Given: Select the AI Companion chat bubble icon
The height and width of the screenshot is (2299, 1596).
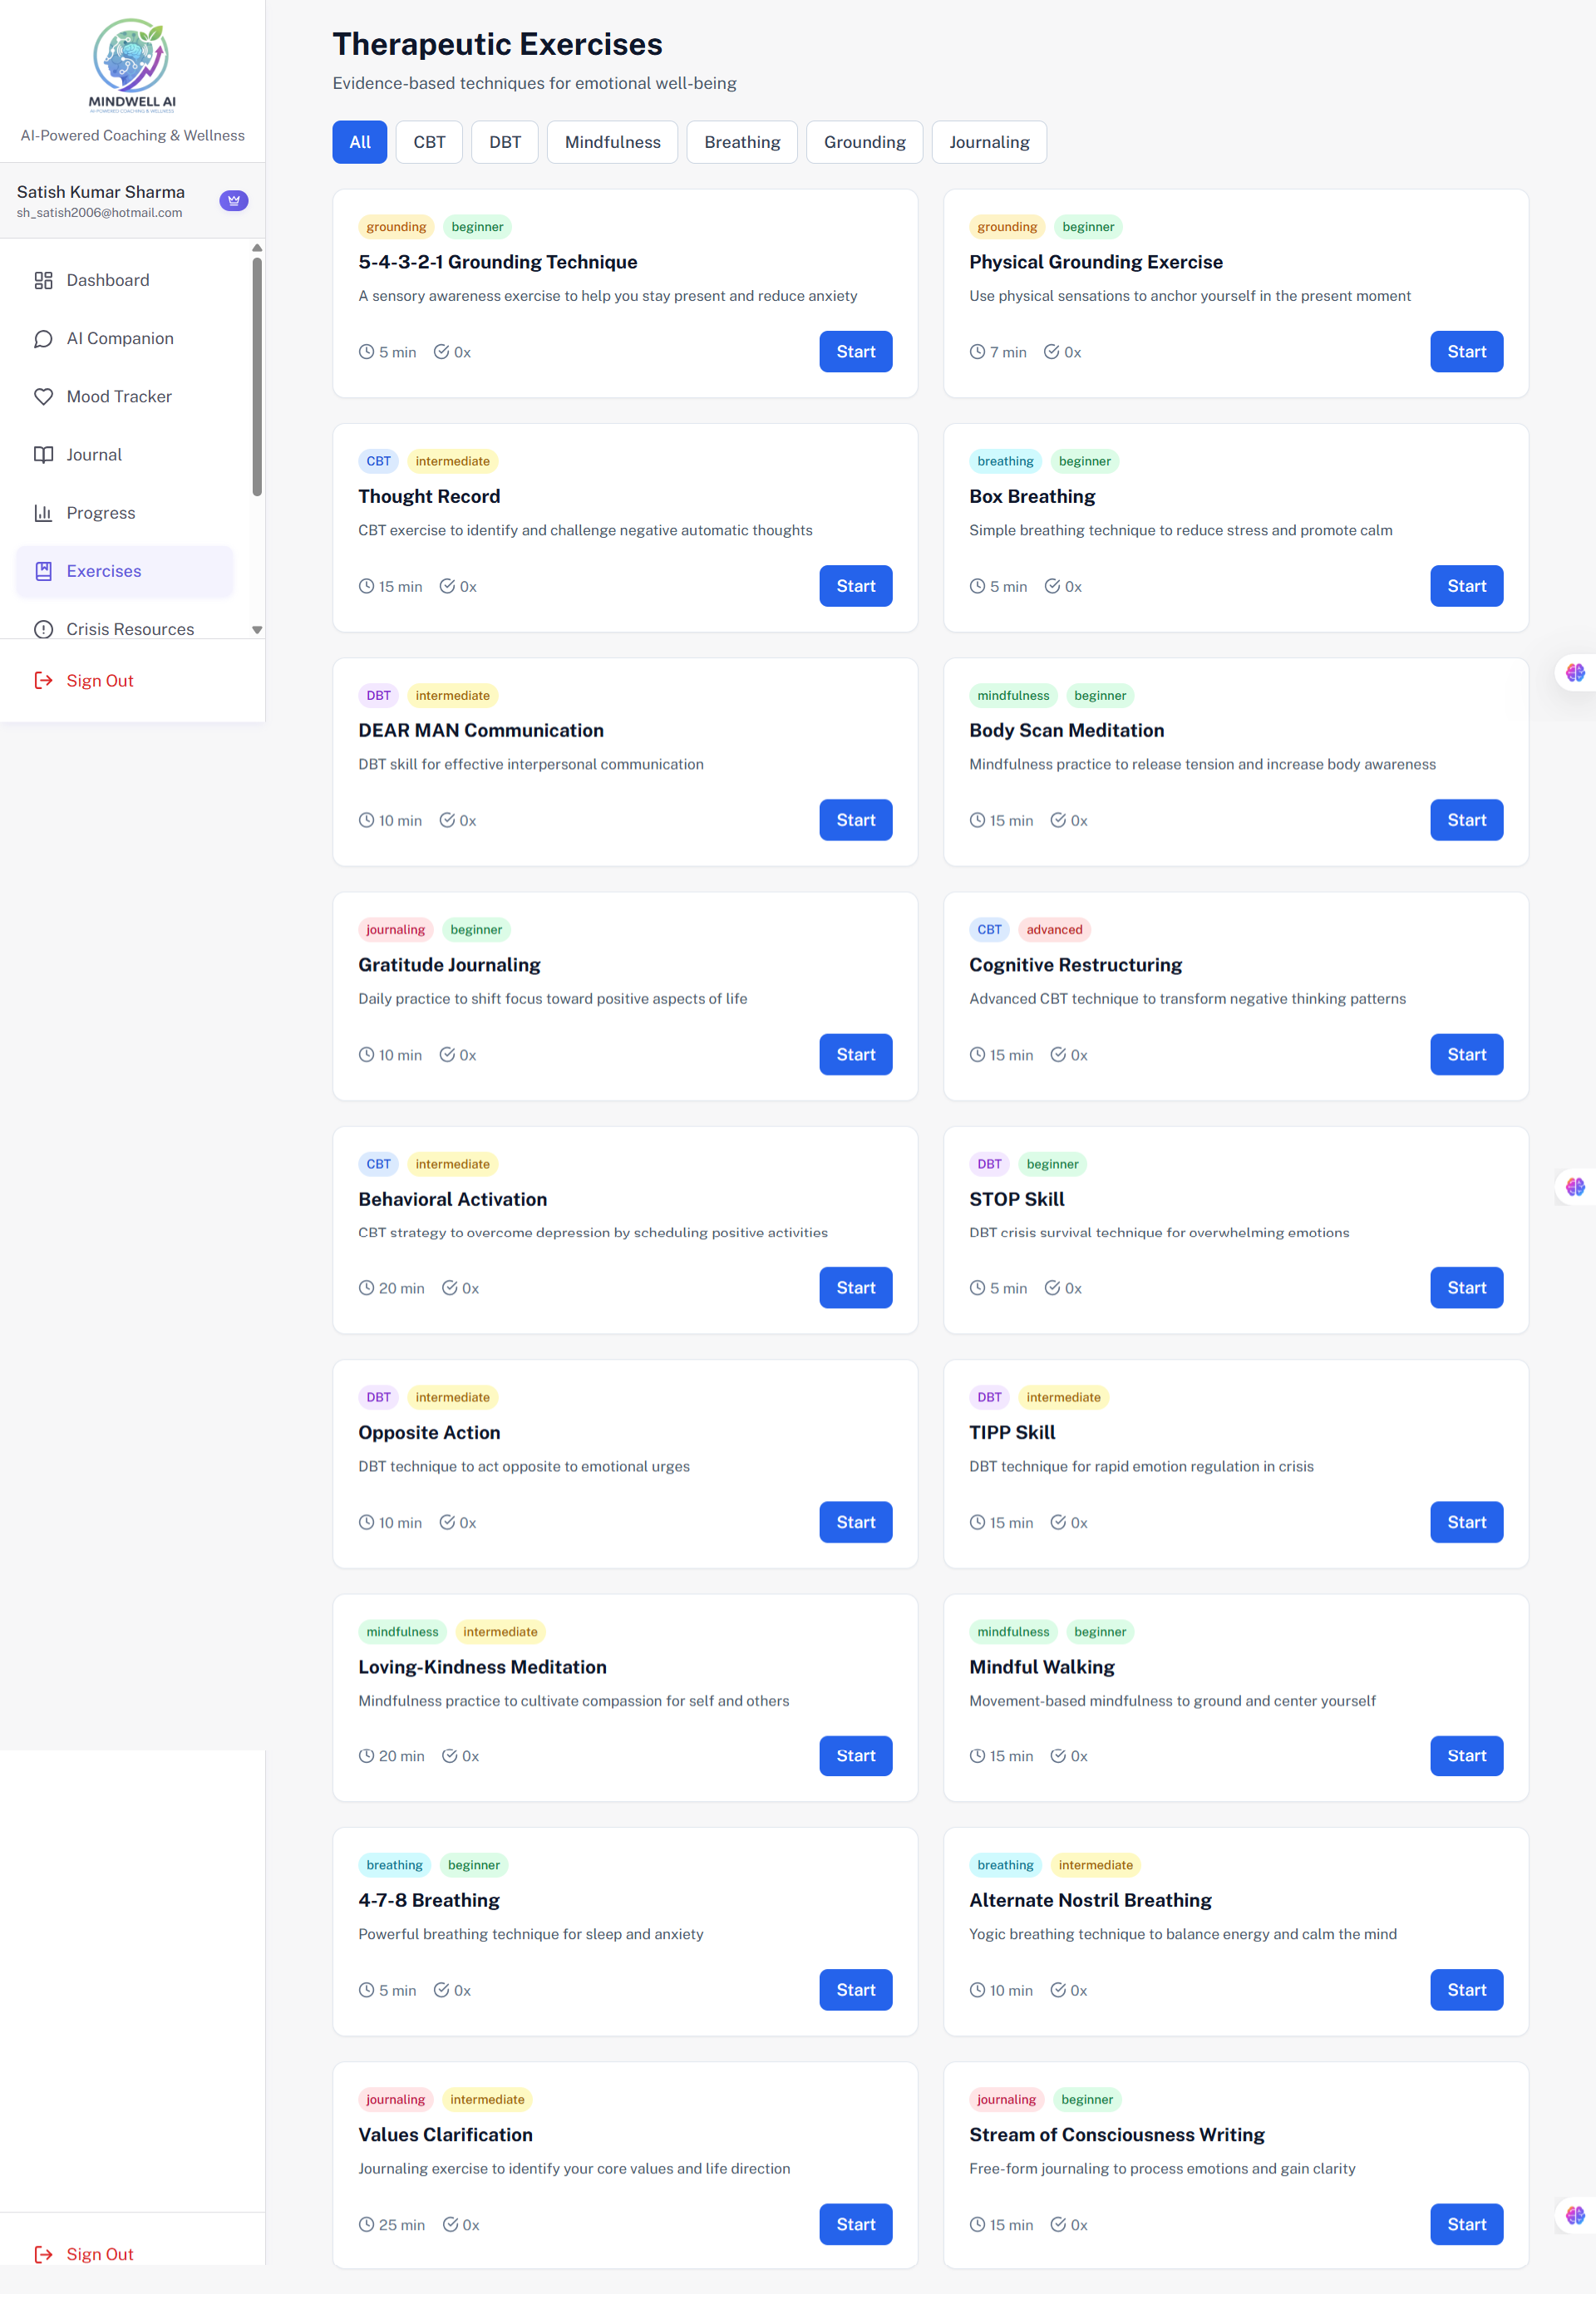Looking at the screenshot, I should 44,338.
